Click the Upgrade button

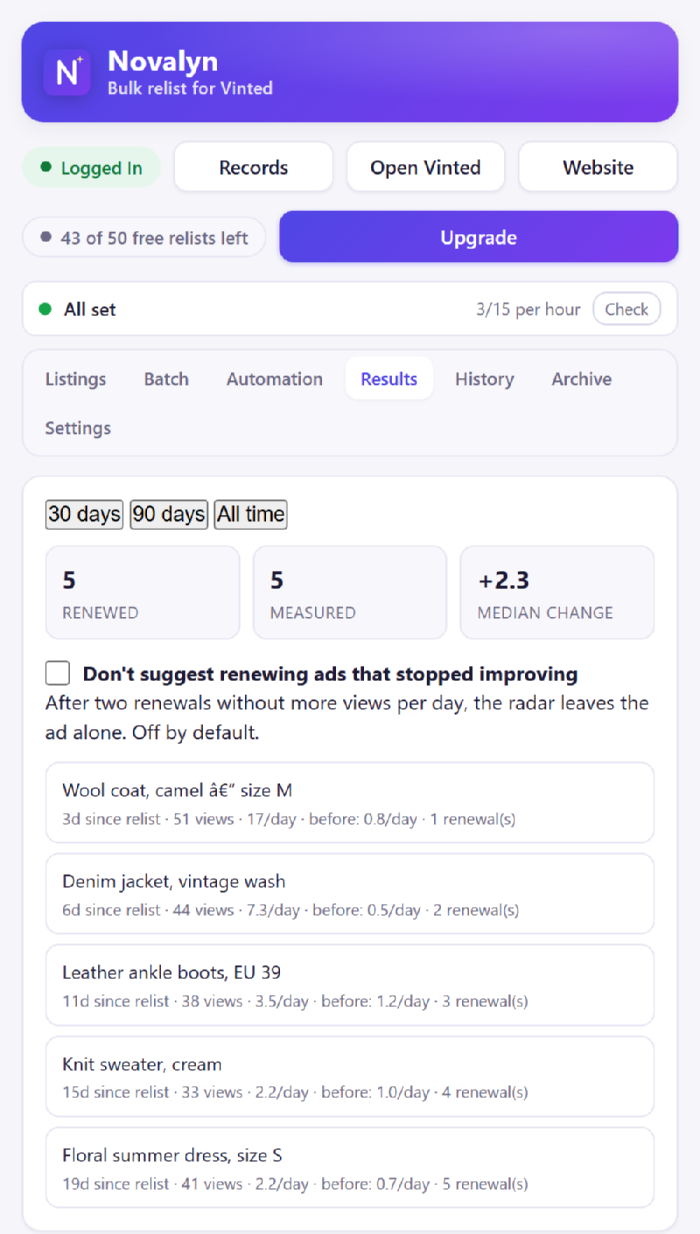coord(479,237)
